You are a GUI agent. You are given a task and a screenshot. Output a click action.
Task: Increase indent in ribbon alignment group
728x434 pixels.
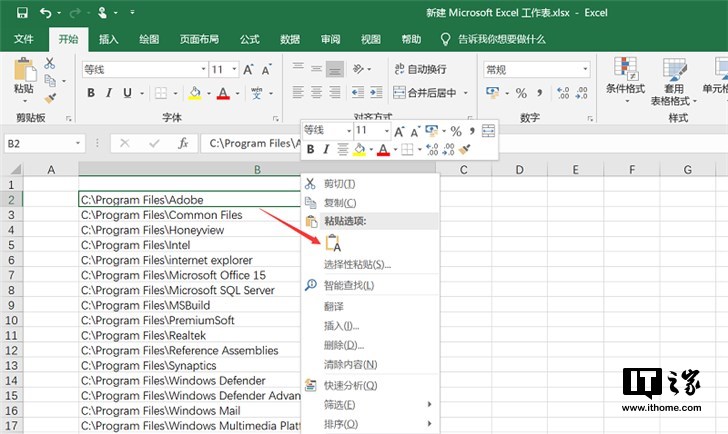click(x=376, y=92)
